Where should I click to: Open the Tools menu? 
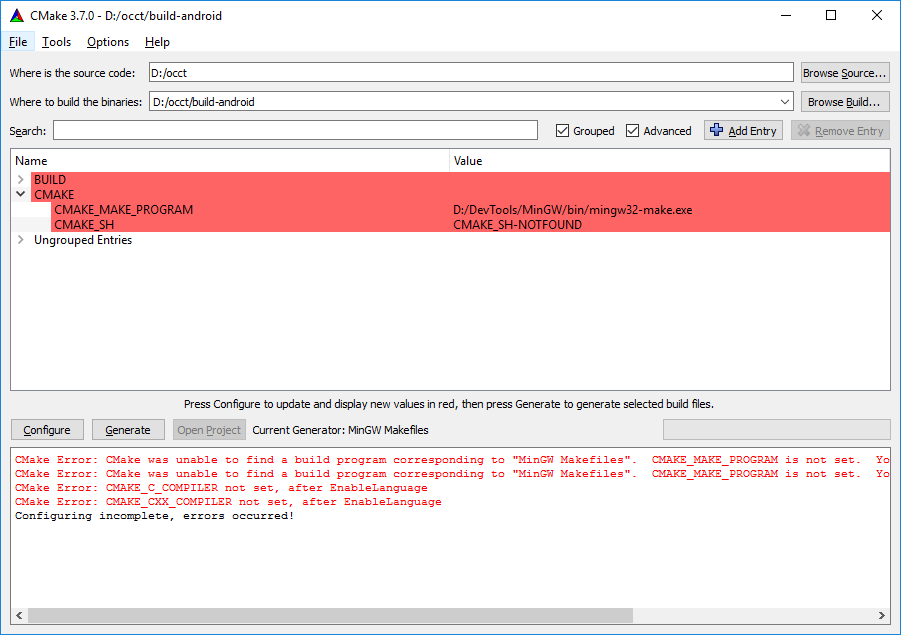tap(56, 42)
